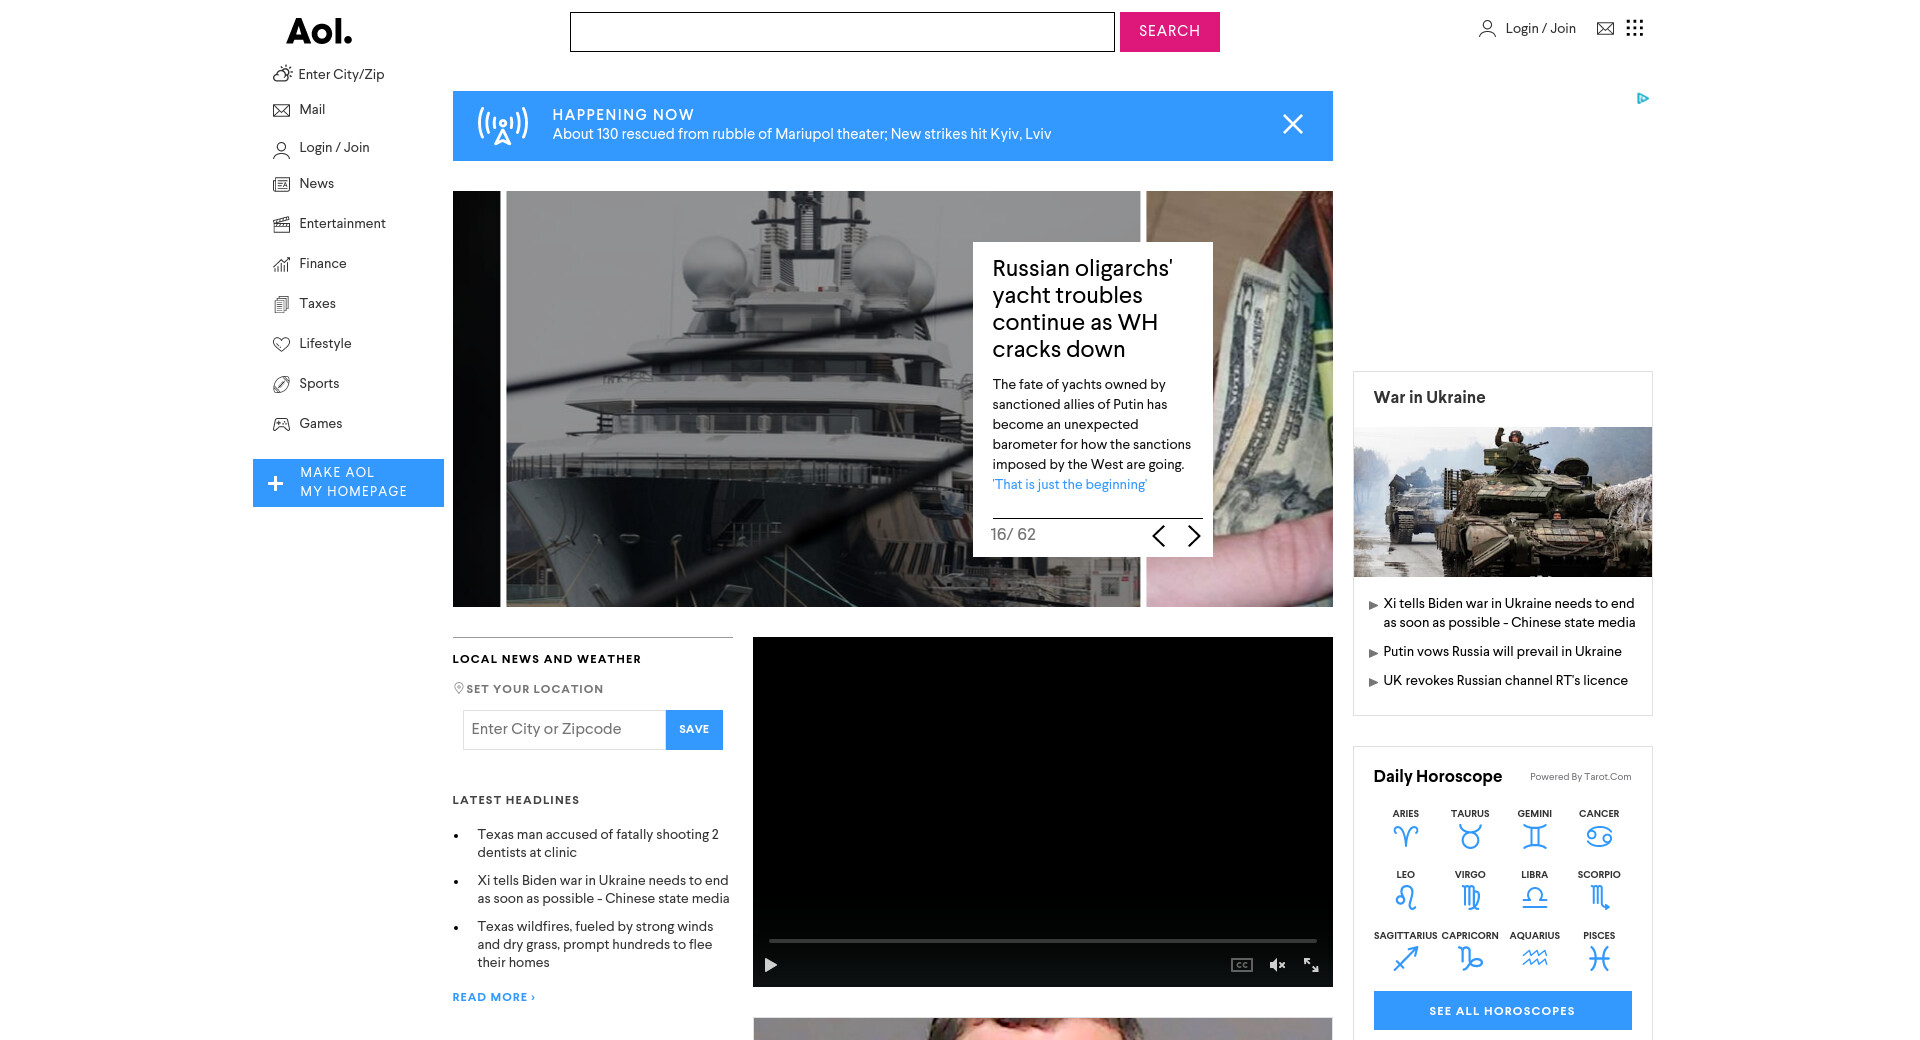Open Texas wildfires headline
Viewport: 1920px width, 1040px height.
click(x=596, y=945)
